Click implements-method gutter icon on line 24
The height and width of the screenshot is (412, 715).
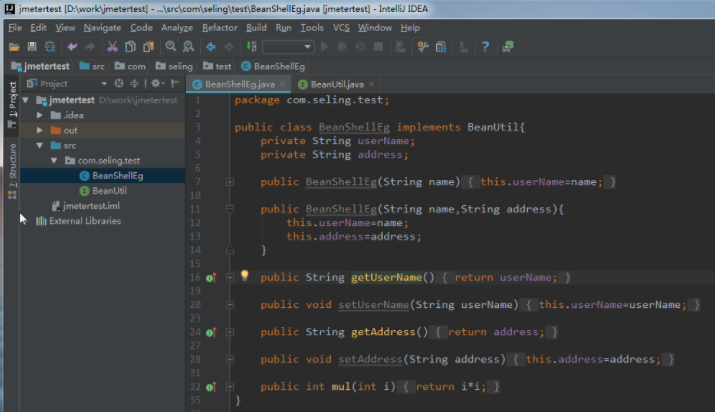pyautogui.click(x=210, y=332)
